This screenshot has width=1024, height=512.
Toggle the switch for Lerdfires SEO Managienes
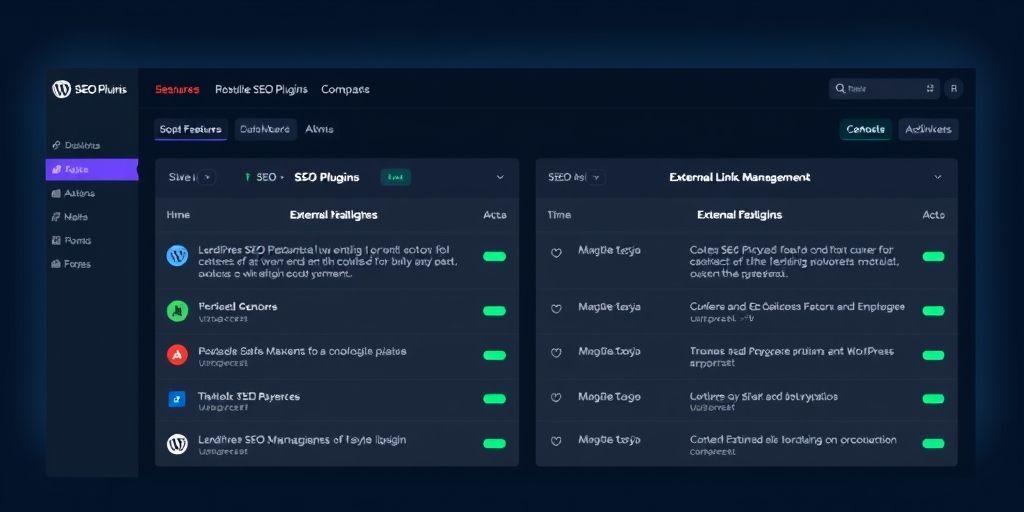pyautogui.click(x=494, y=443)
